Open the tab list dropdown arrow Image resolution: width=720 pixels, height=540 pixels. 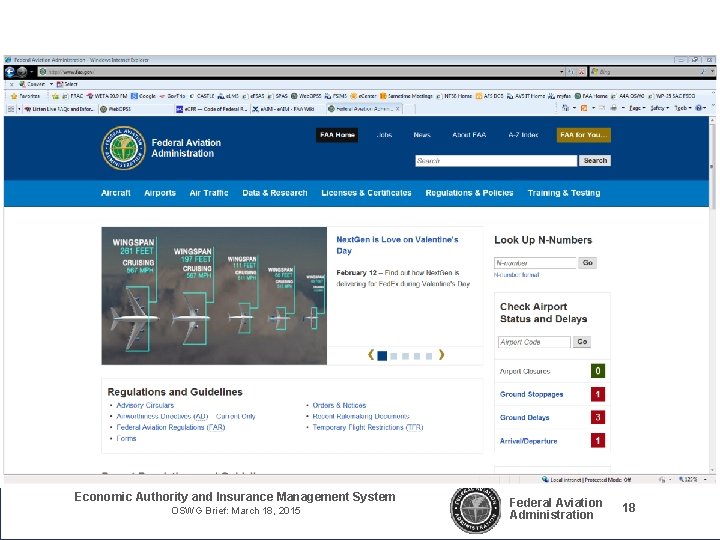(x=19, y=109)
